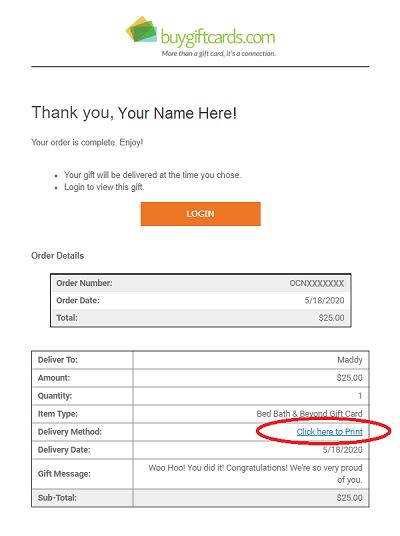Click the Delivery Date value in table

tap(342, 450)
